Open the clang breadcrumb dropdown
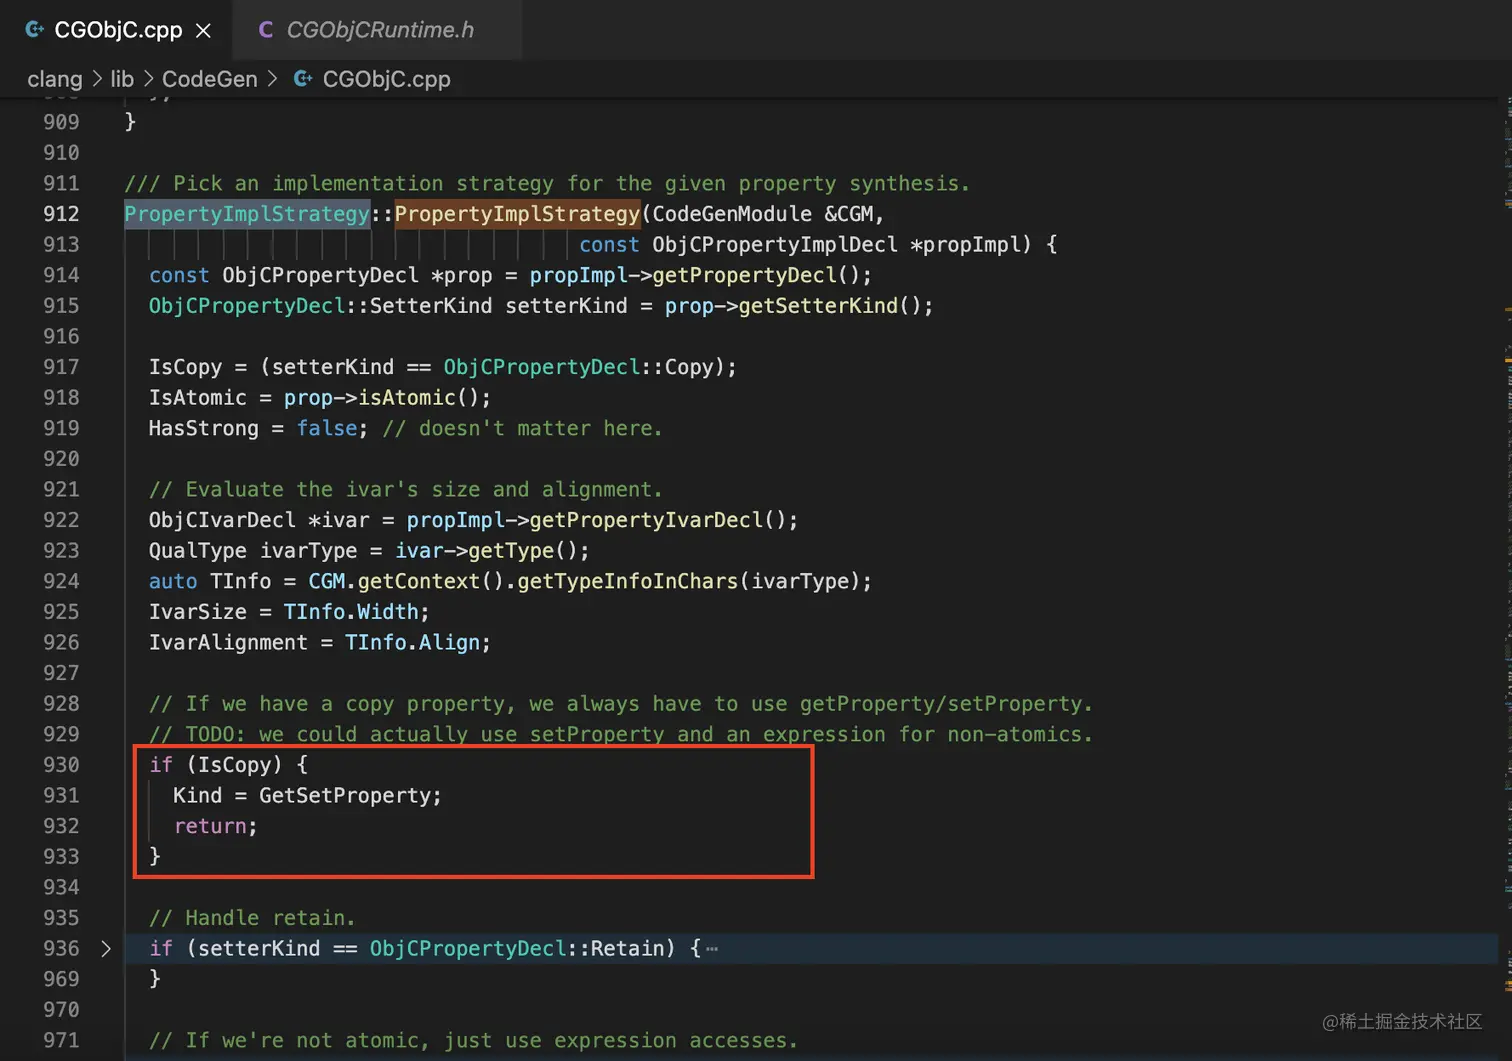The width and height of the screenshot is (1512, 1061). pyautogui.click(x=55, y=79)
